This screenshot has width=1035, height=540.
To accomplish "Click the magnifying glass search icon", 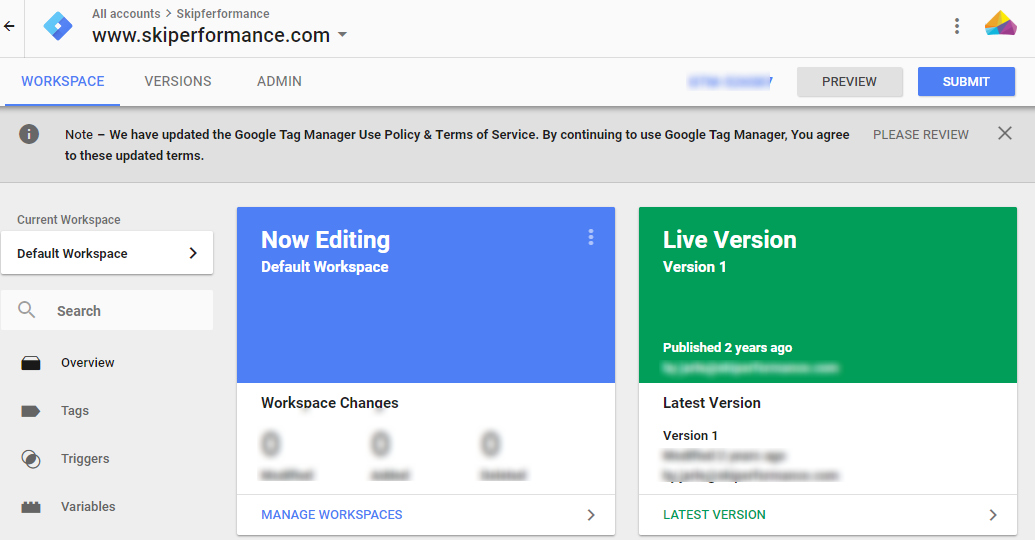I will click(26, 310).
